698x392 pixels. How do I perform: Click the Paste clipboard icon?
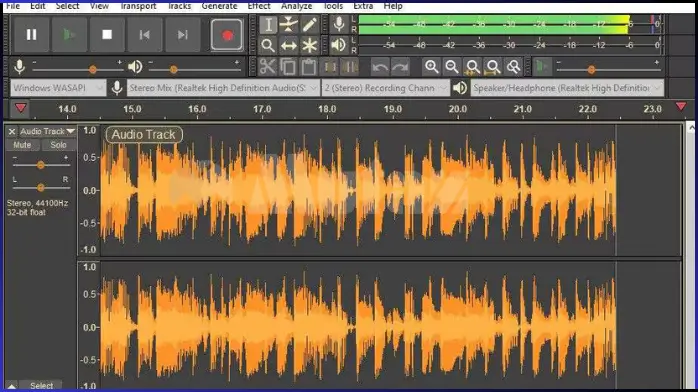309,67
